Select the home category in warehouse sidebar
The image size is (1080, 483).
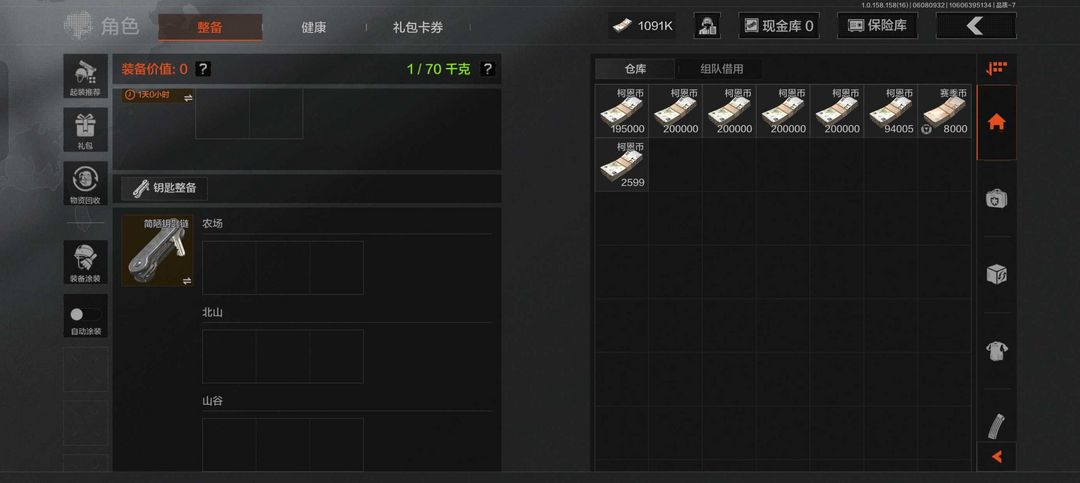coord(996,123)
